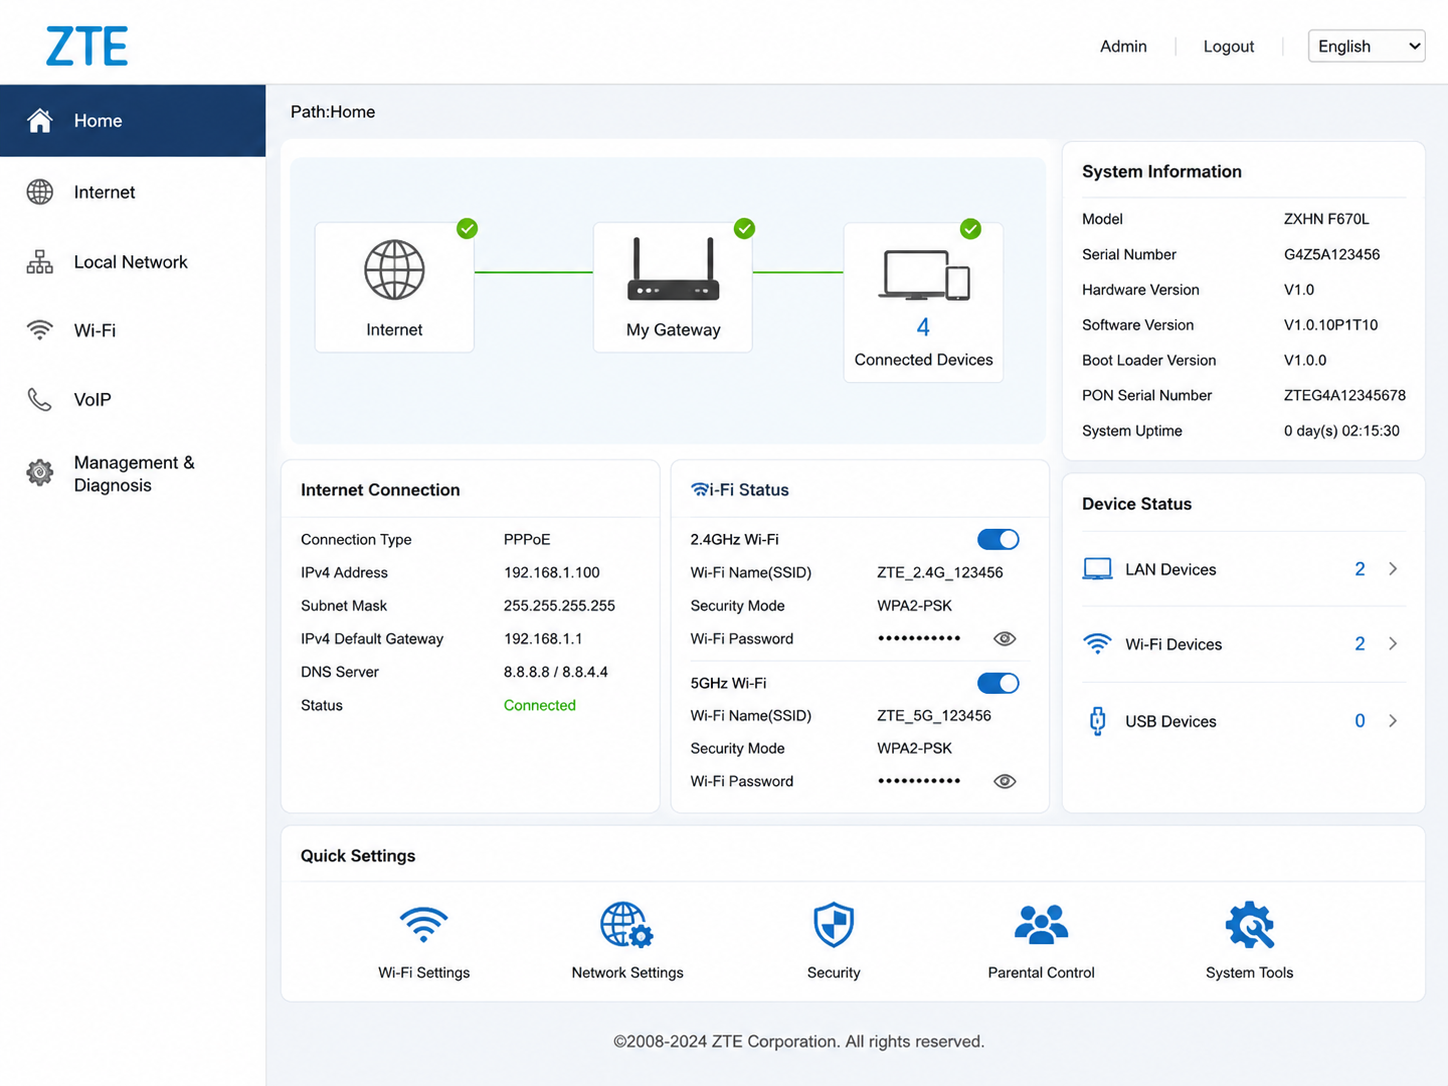Select the My Gateway router icon

(x=673, y=270)
